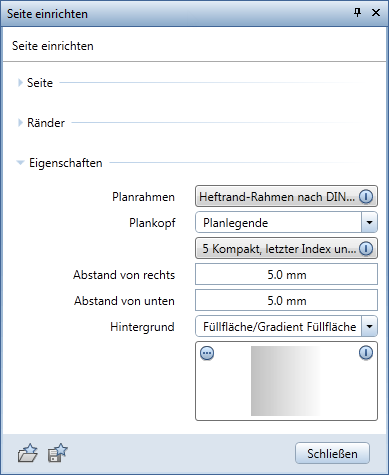Load favorites with folder star icon
Image resolution: width=389 pixels, height=475 pixels.
click(27, 453)
